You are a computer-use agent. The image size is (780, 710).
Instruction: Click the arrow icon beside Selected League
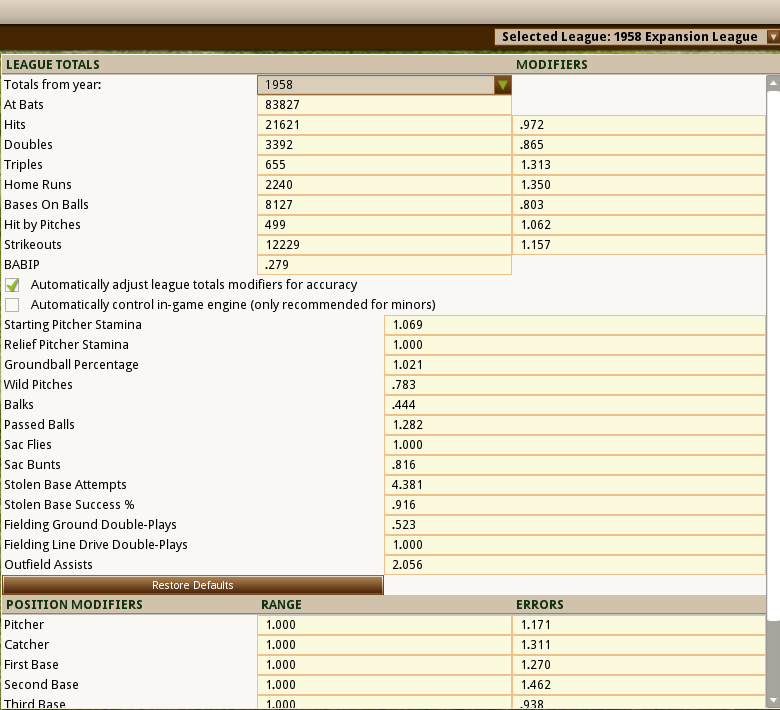point(772,37)
